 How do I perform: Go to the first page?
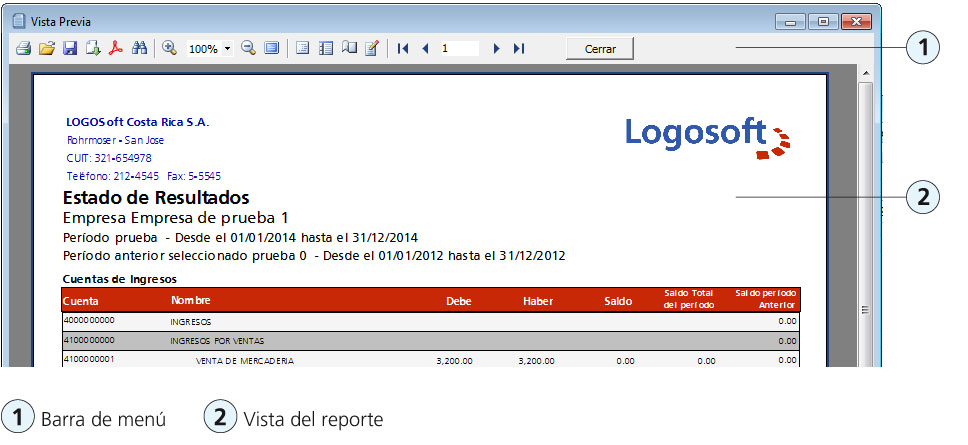403,48
